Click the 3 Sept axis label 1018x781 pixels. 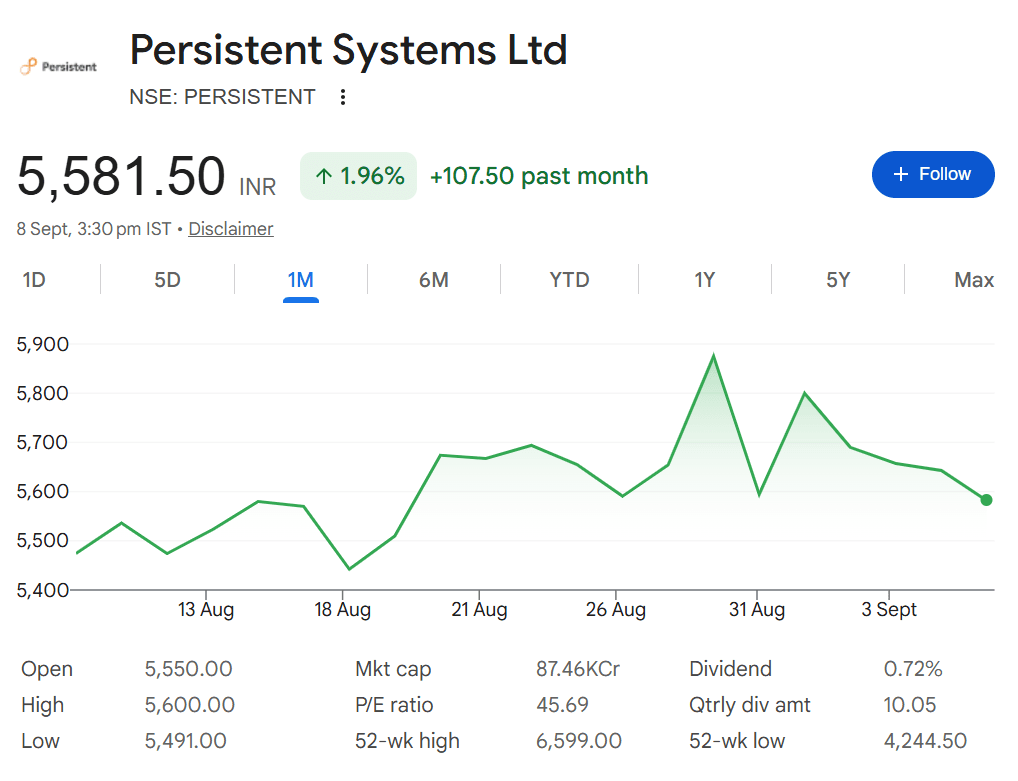tap(889, 610)
